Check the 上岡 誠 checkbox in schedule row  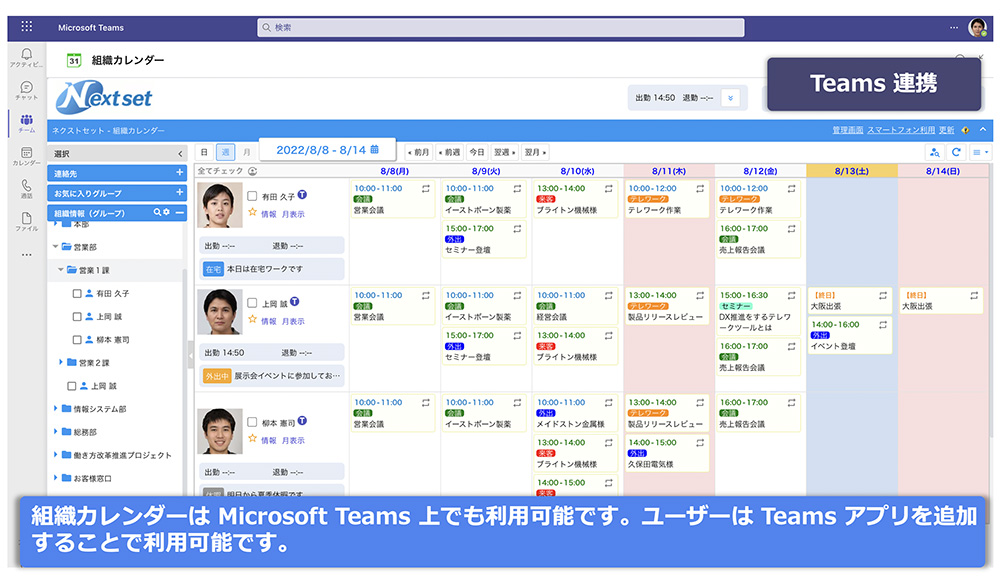(x=252, y=303)
